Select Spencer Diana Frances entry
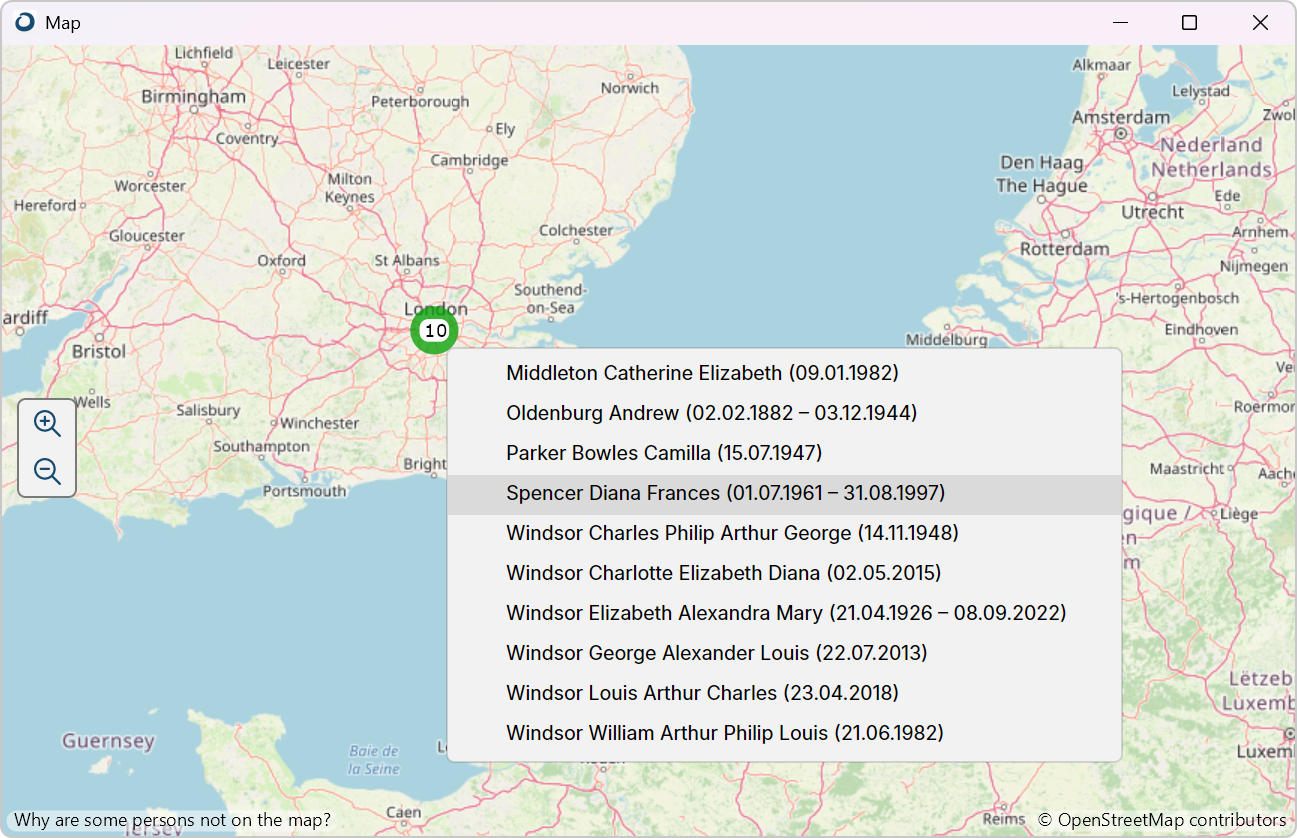 [x=725, y=493]
